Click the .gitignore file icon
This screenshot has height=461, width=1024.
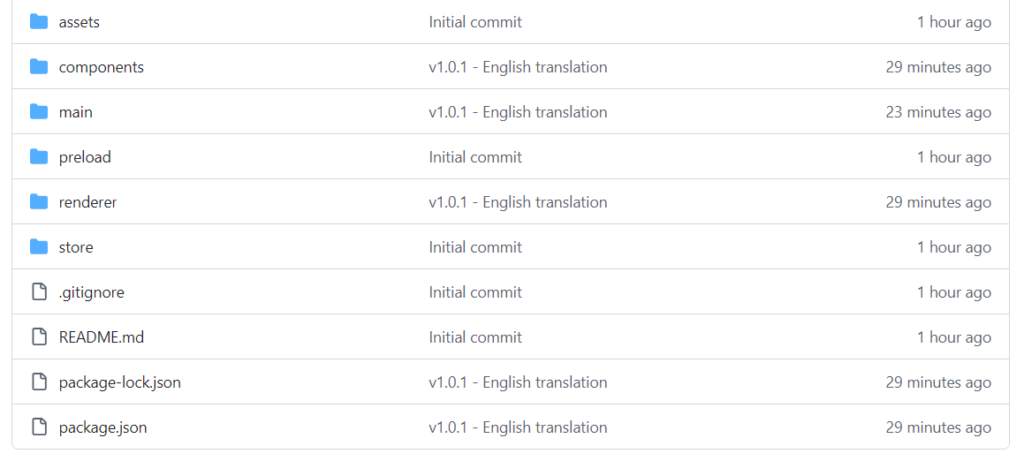(x=39, y=292)
